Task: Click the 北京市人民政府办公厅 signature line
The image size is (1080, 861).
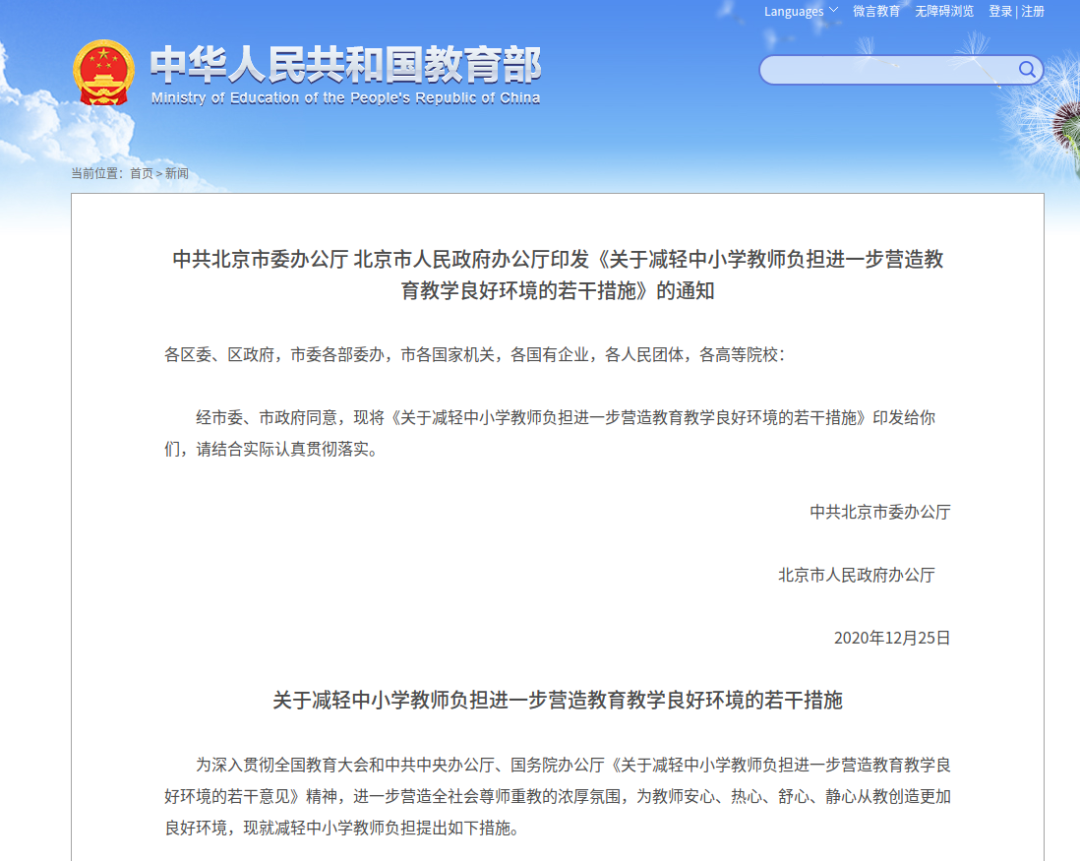Action: tap(856, 575)
